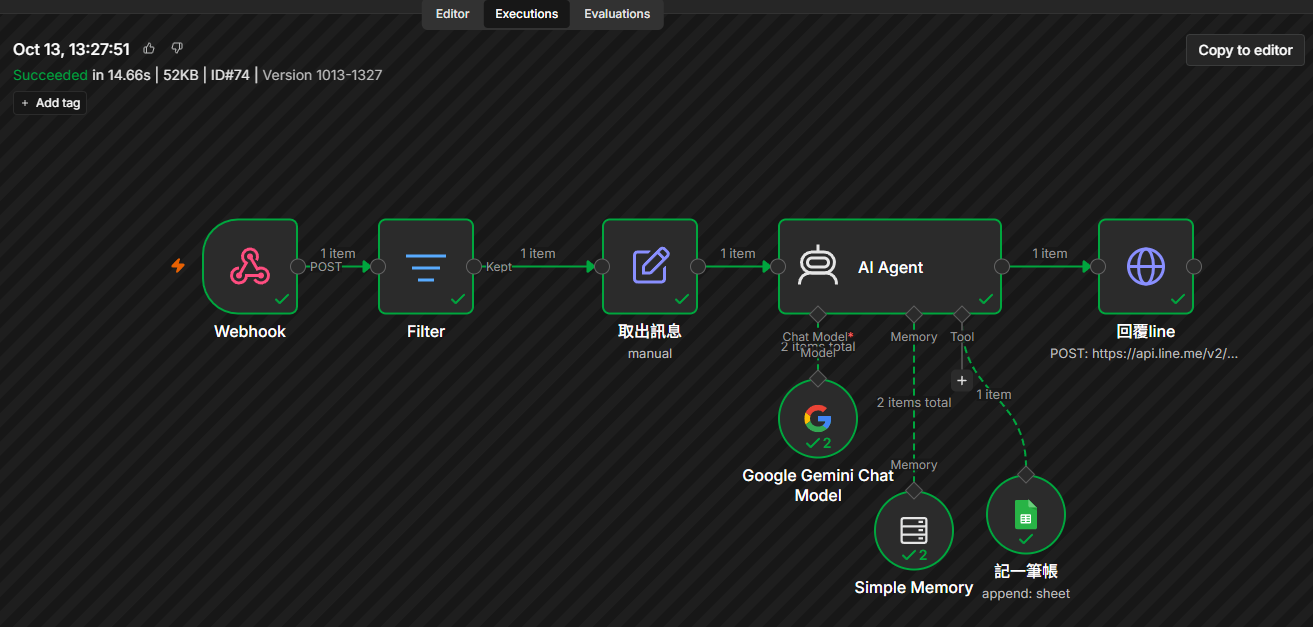Click the orange trigger lightning bolt icon
1313x627 pixels.
click(178, 266)
